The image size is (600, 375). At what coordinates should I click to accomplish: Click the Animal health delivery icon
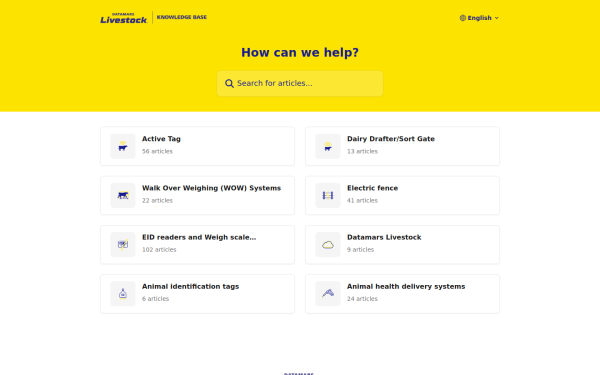coord(328,293)
